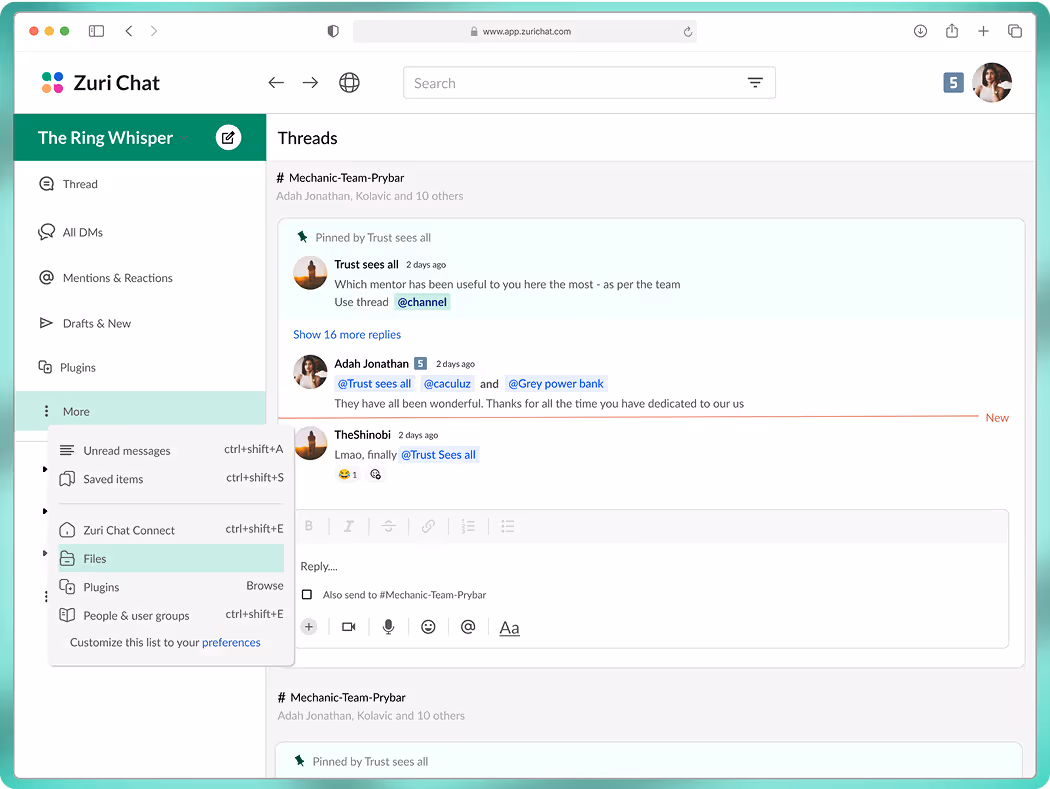1050x789 pixels.
Task: Expand Show 16 more replies
Action: coord(347,334)
